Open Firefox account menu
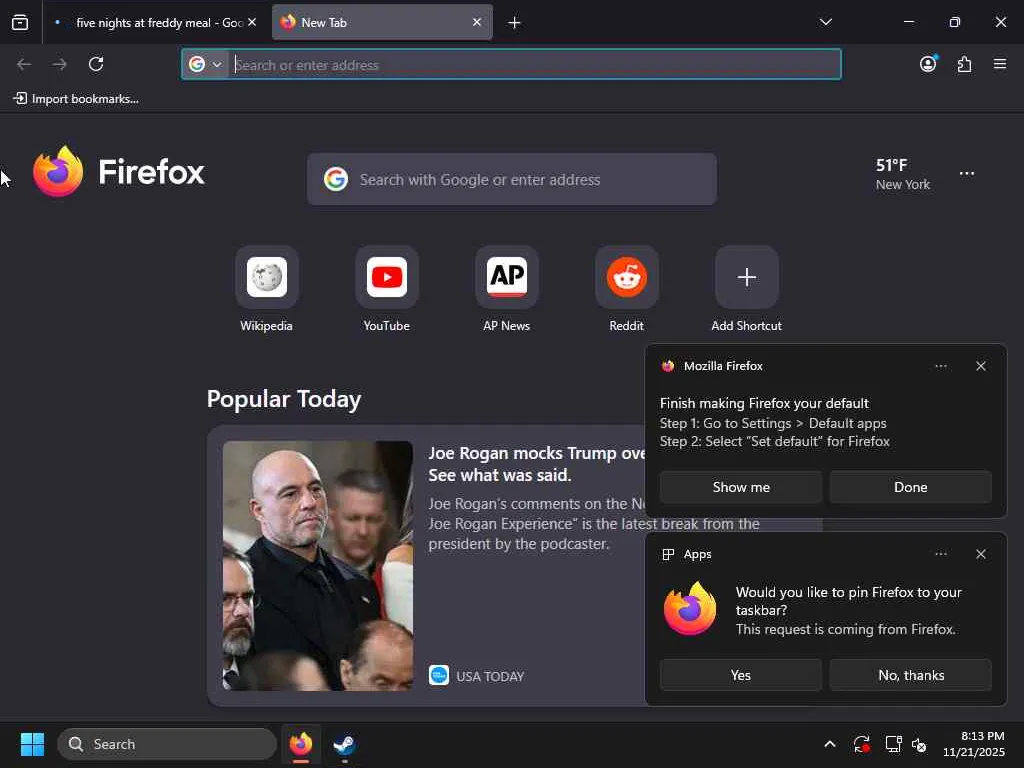The width and height of the screenshot is (1024, 768). (929, 64)
